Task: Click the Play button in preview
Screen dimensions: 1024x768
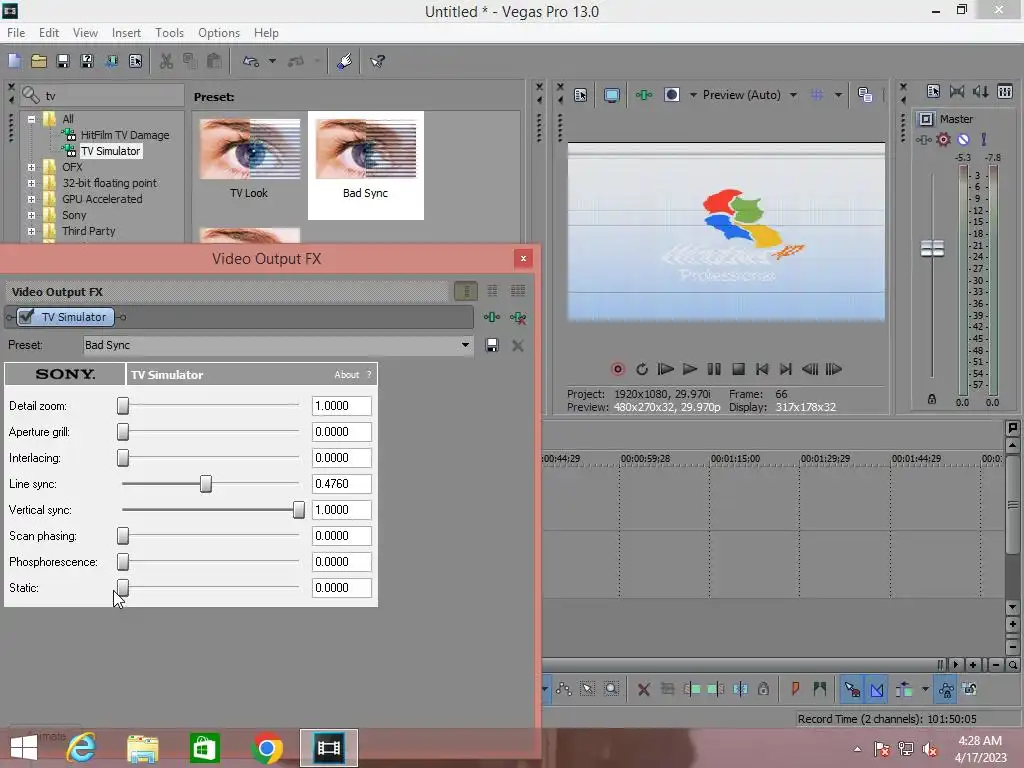Action: 690,369
